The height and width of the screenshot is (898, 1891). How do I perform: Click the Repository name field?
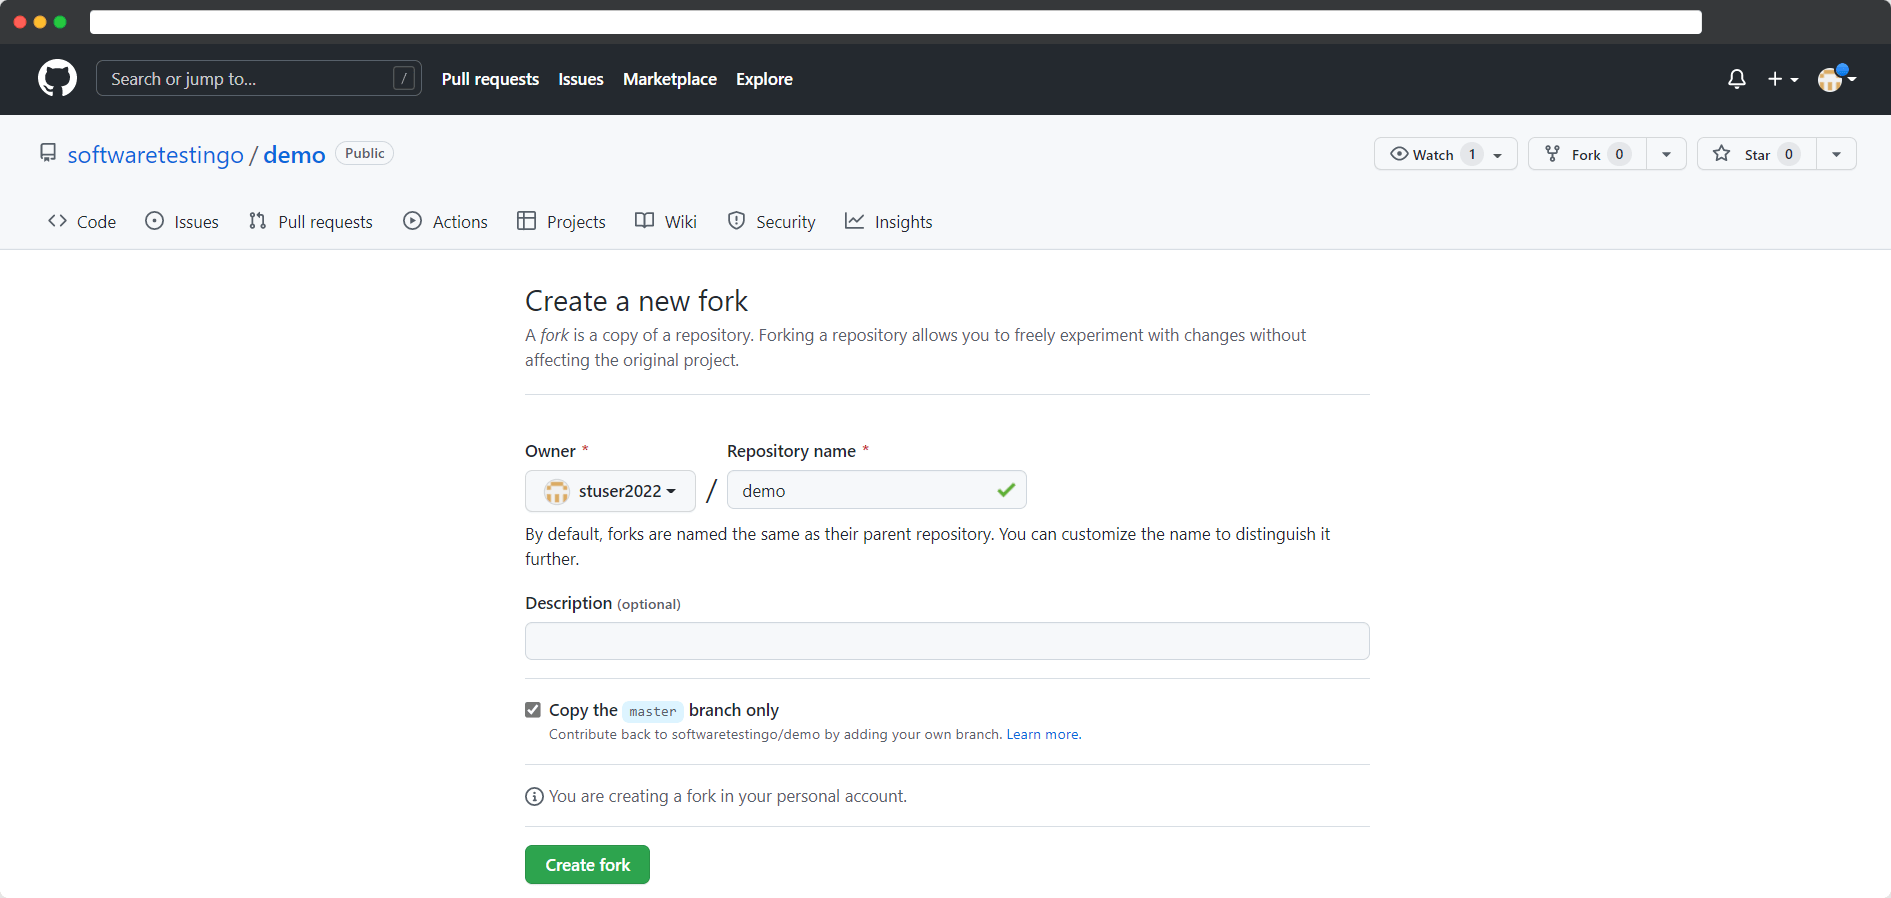[876, 490]
